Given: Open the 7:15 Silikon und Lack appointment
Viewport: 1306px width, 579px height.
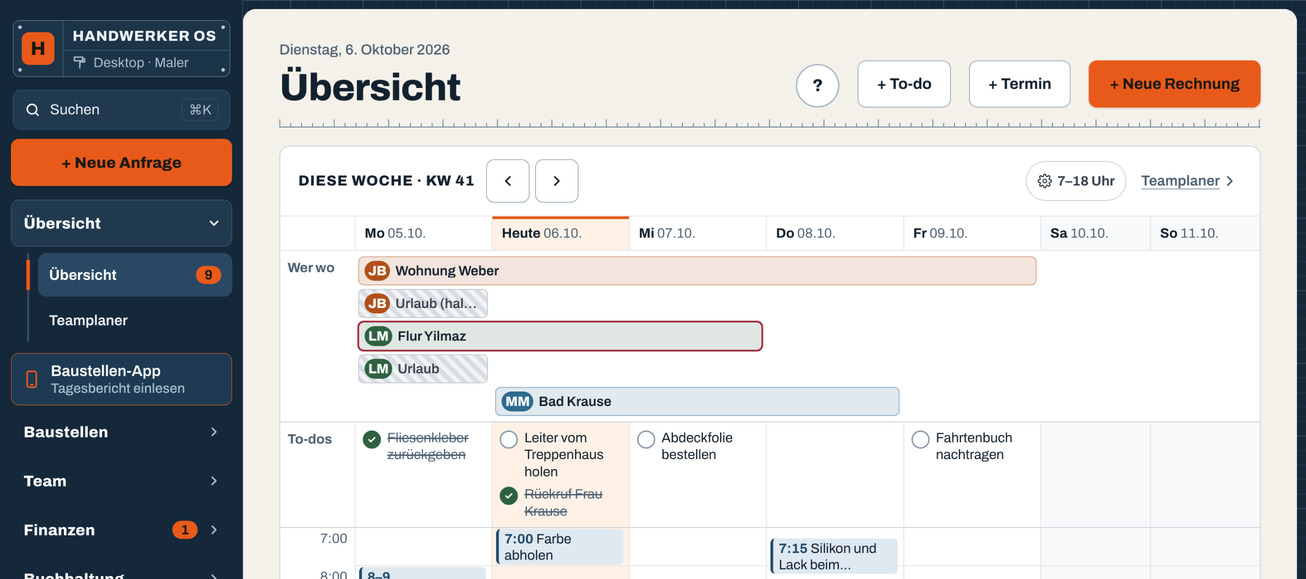Looking at the screenshot, I should click(x=834, y=556).
